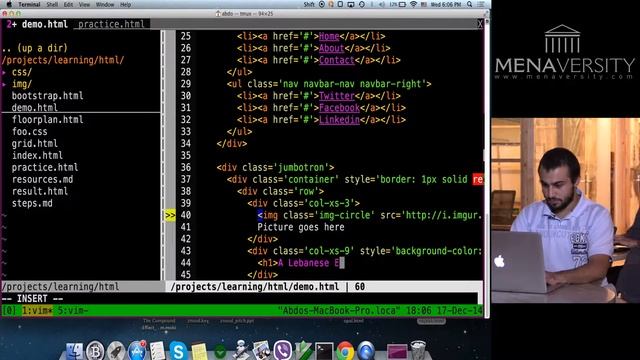Viewport: 640px width, 360px height.
Task: Click the AirPlay display icon
Action: click(x=351, y=4)
